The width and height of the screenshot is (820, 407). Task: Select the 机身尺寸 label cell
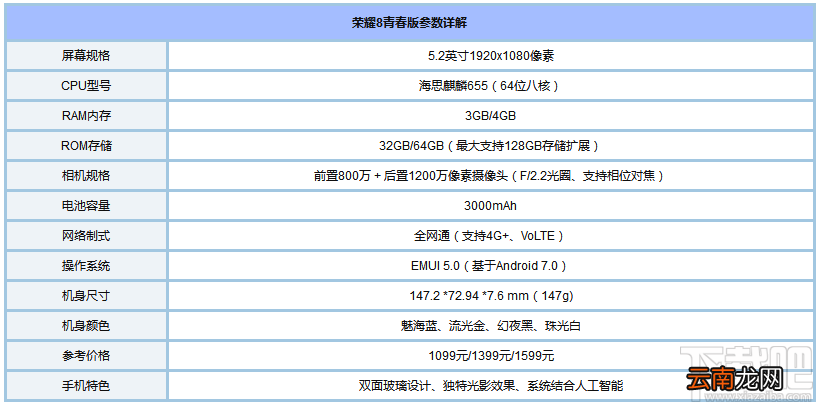[x=86, y=296]
